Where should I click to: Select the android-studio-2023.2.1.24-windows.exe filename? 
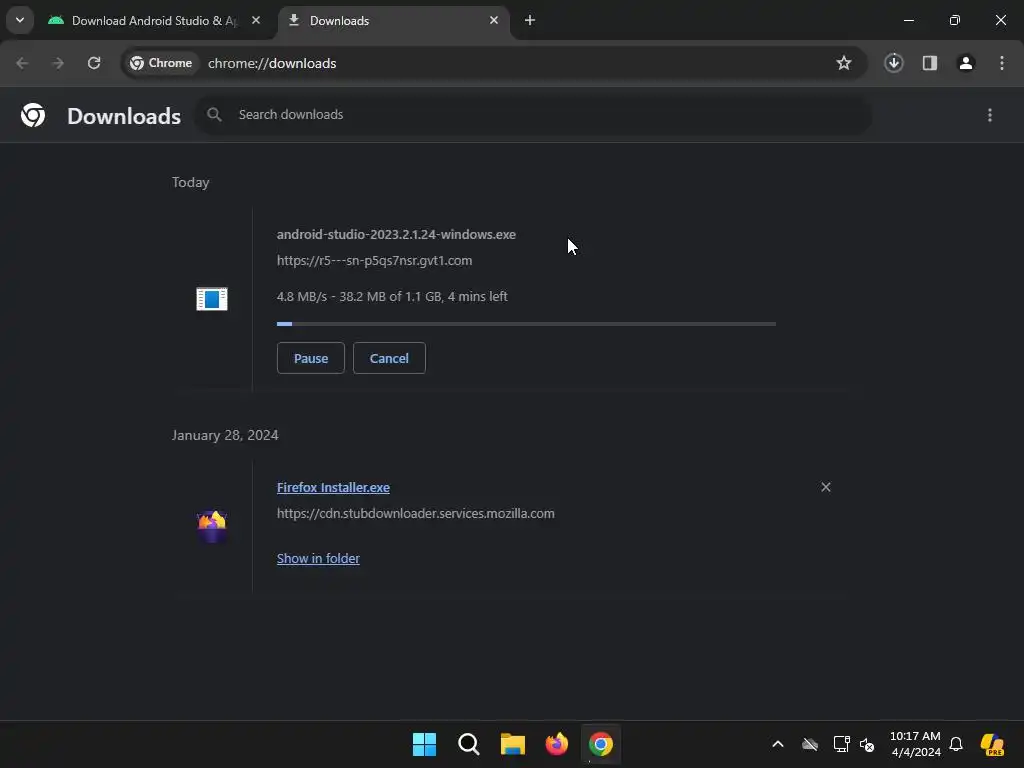point(396,234)
